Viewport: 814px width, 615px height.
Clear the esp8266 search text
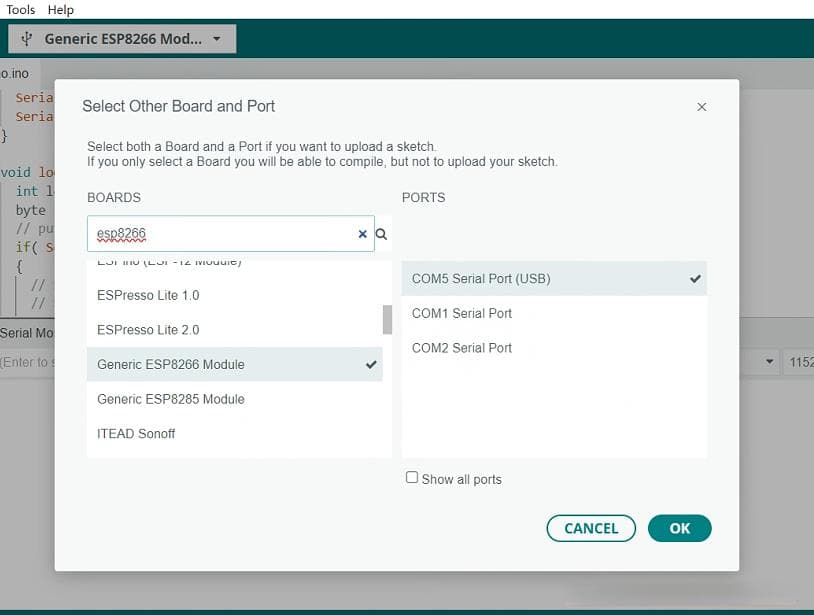(x=362, y=234)
